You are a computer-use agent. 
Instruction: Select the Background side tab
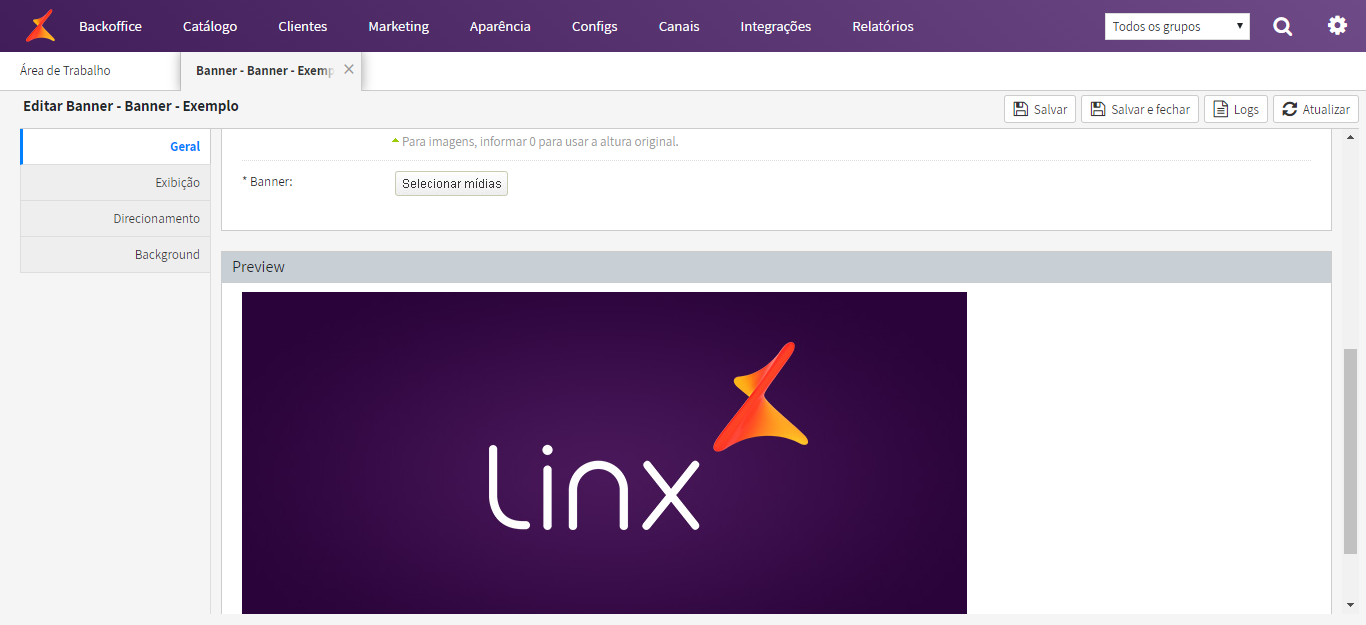pyautogui.click(x=115, y=254)
